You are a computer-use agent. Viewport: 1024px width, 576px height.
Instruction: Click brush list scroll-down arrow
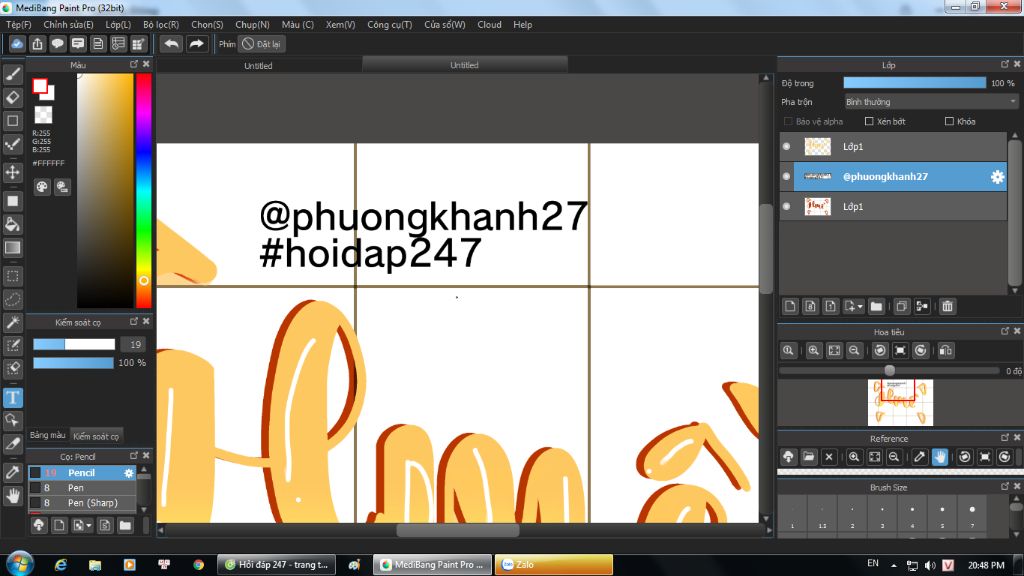144,509
